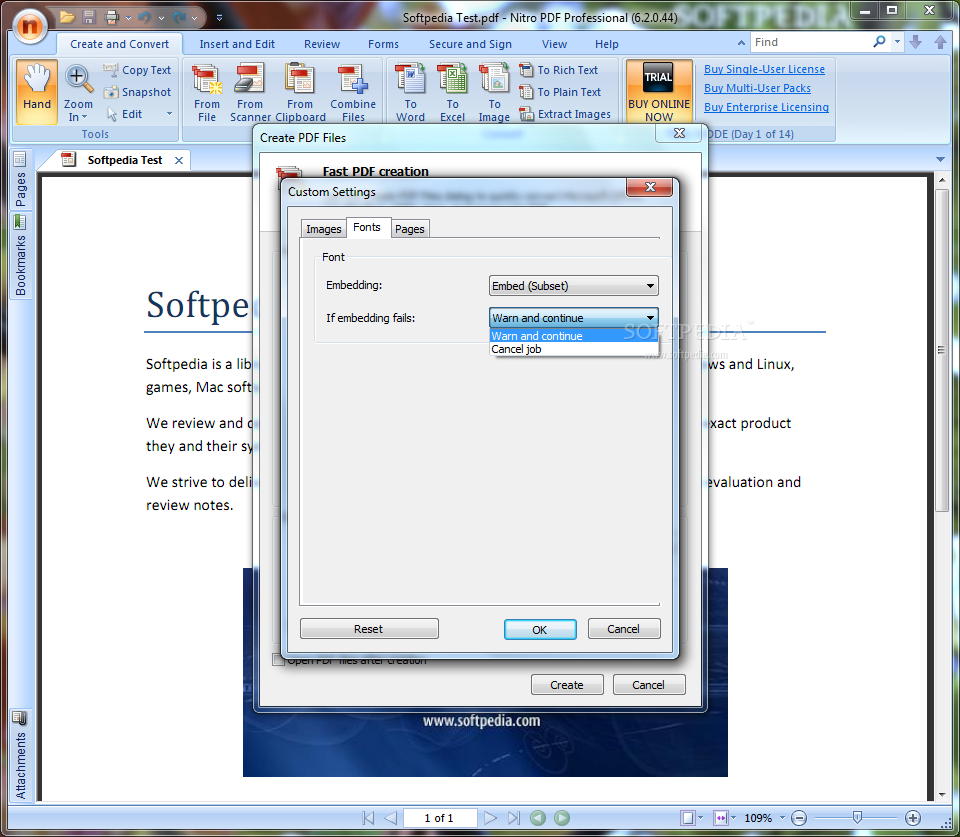The height and width of the screenshot is (837, 960).
Task: Click the next view green button
Action: [x=561, y=818]
